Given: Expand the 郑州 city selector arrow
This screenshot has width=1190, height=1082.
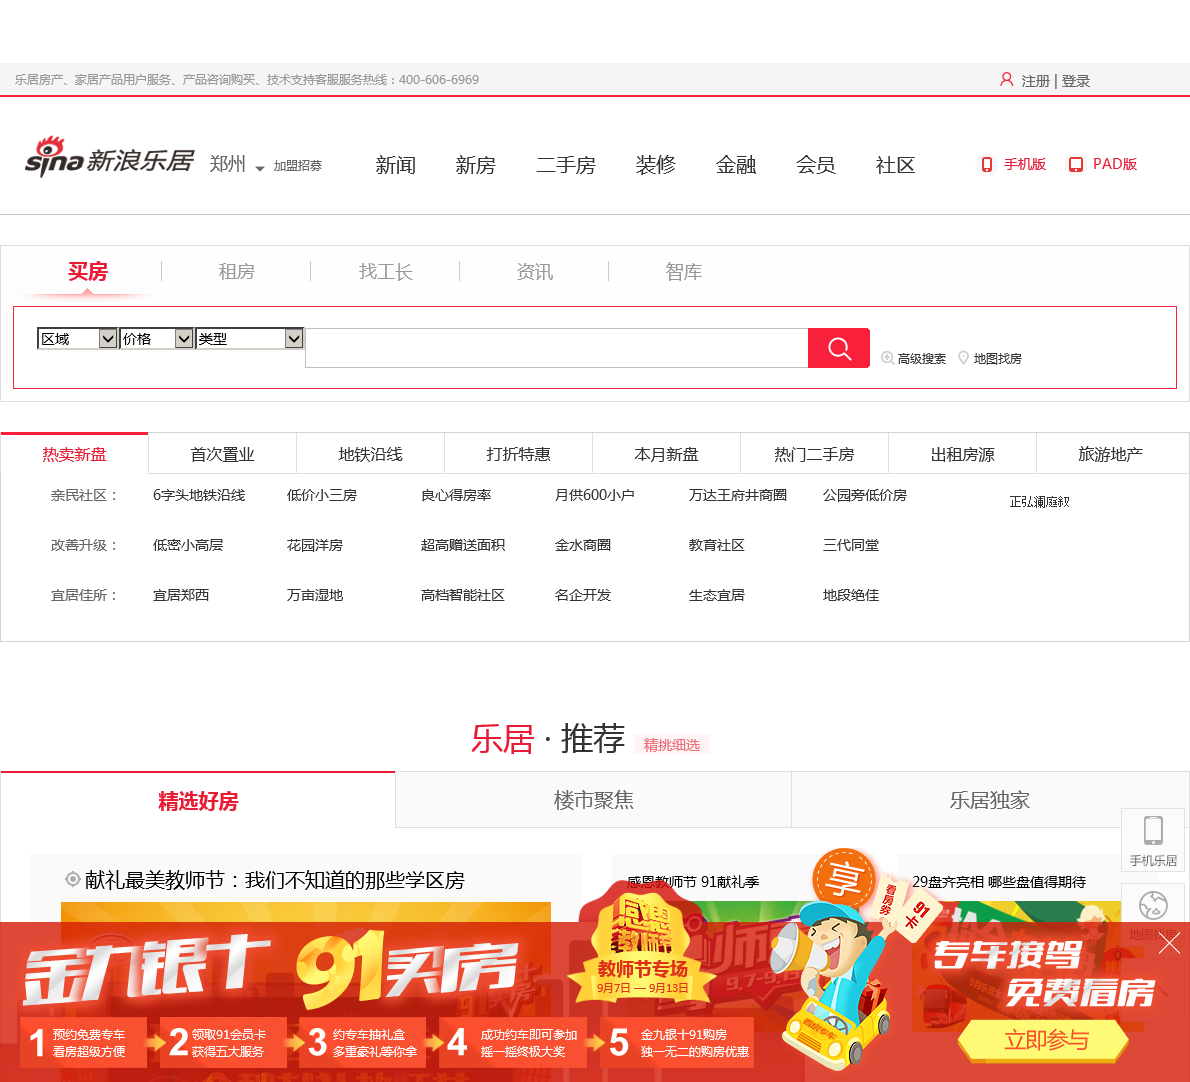Looking at the screenshot, I should pos(260,168).
